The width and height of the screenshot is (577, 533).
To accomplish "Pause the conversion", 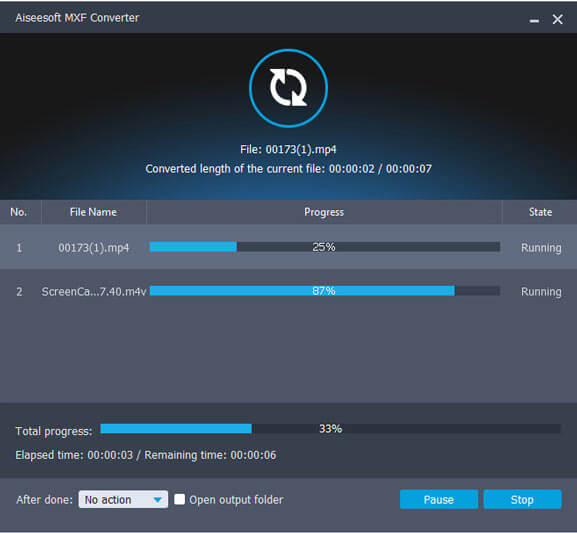I will (439, 499).
